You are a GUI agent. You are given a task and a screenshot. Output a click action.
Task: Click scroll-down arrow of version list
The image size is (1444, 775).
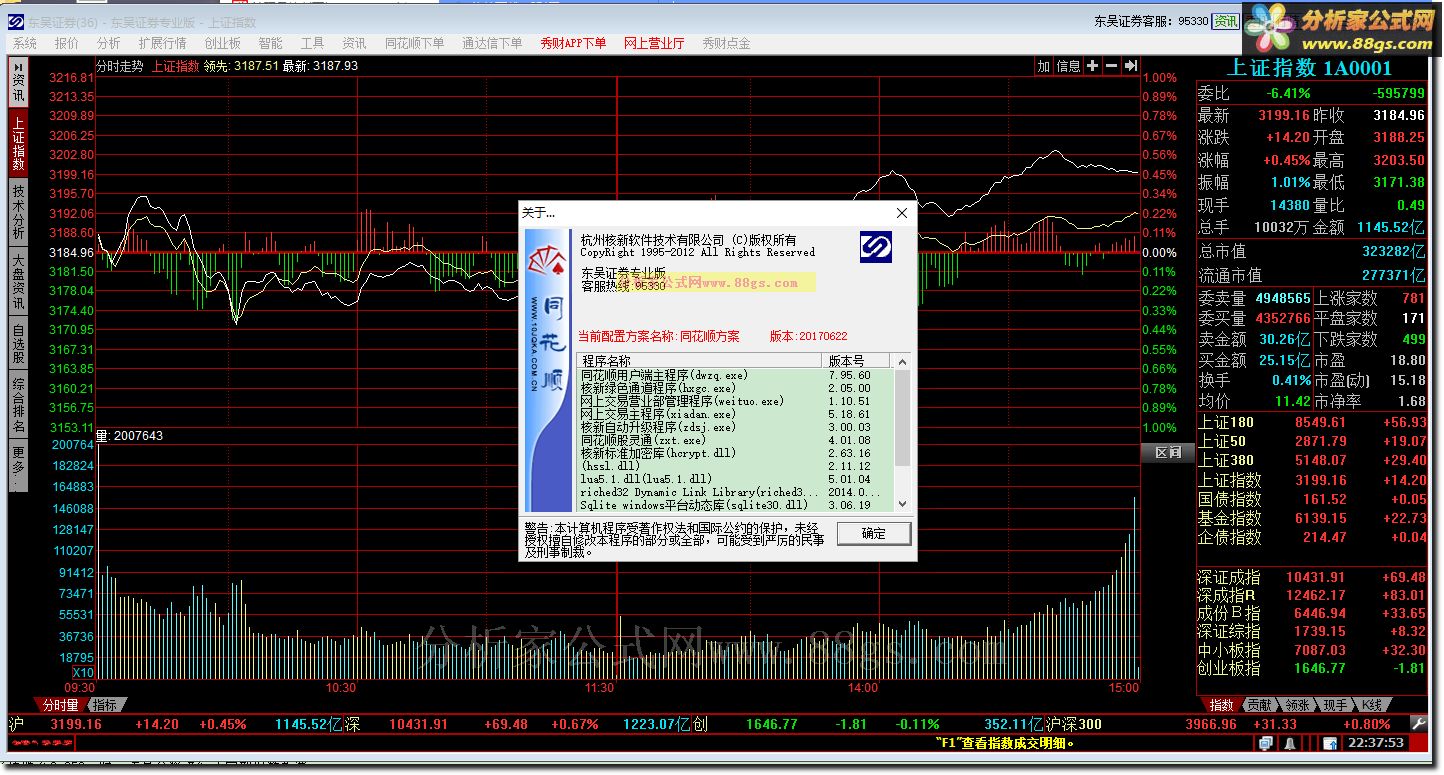(903, 504)
